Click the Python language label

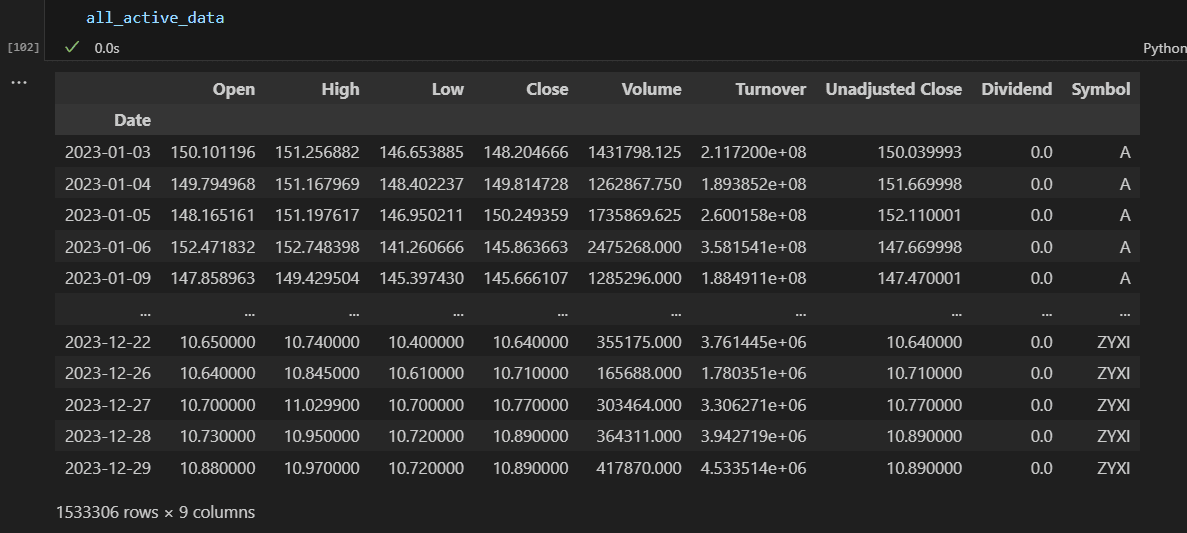click(1164, 48)
